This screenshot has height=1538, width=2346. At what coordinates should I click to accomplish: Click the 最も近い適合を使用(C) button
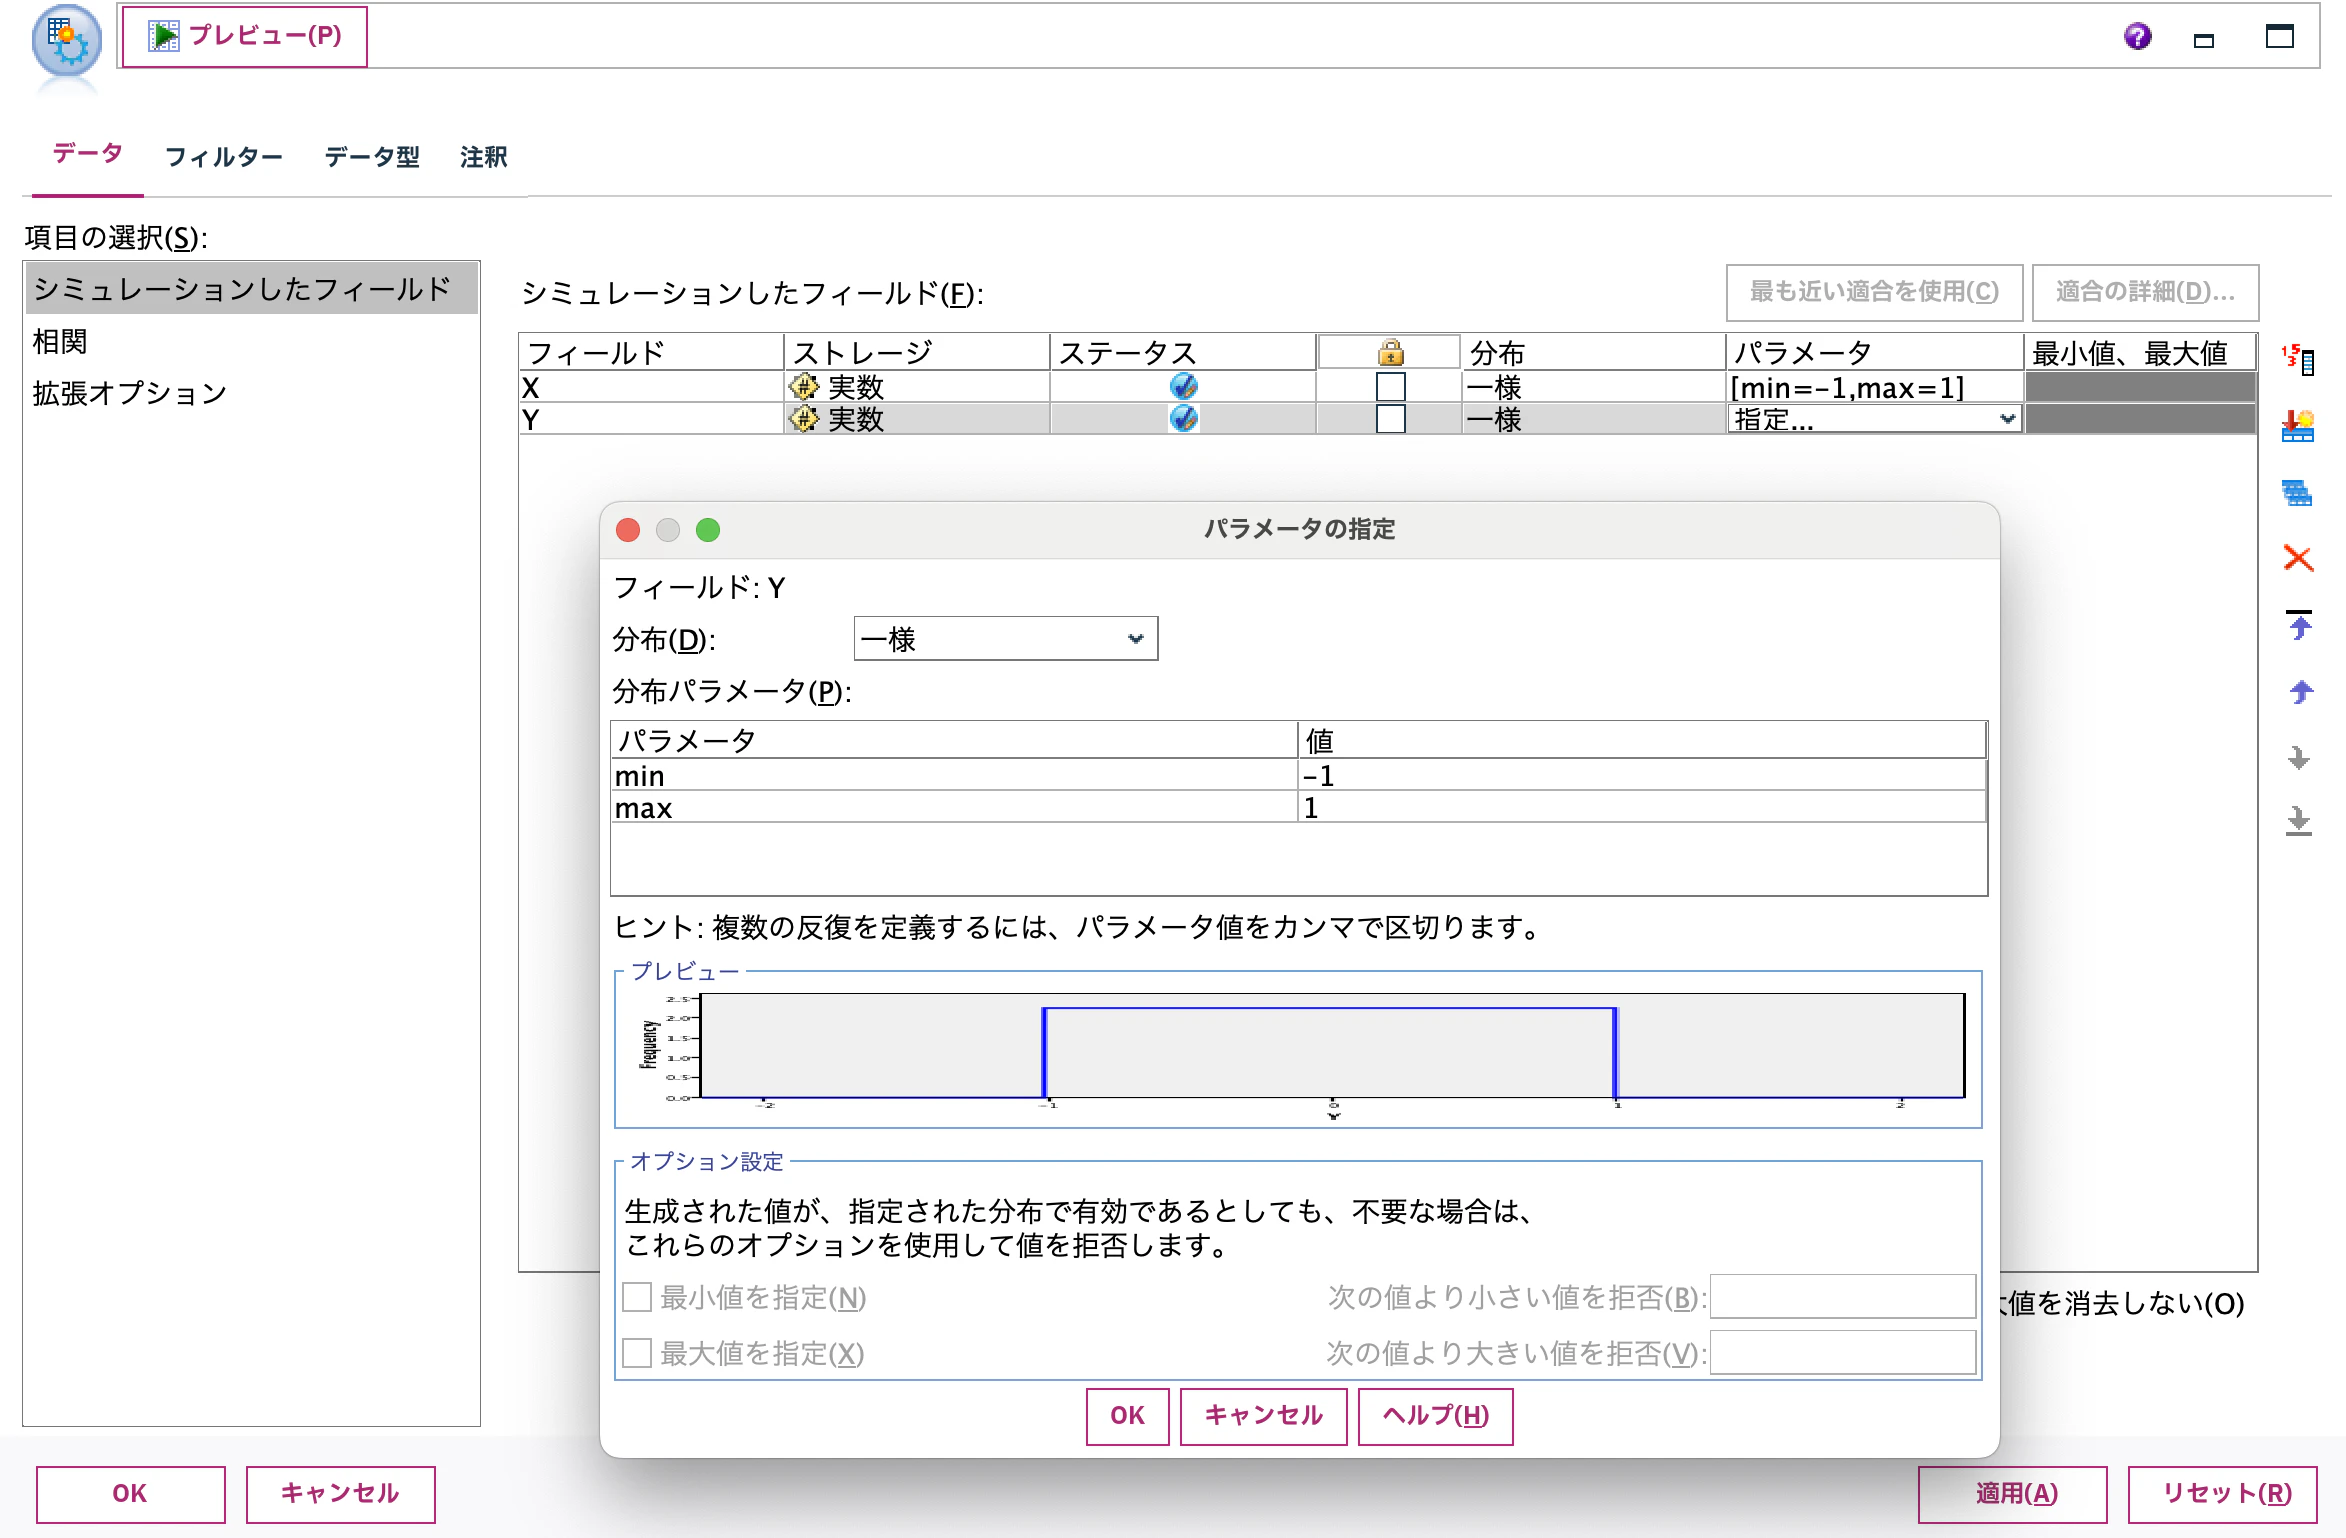coord(1874,291)
